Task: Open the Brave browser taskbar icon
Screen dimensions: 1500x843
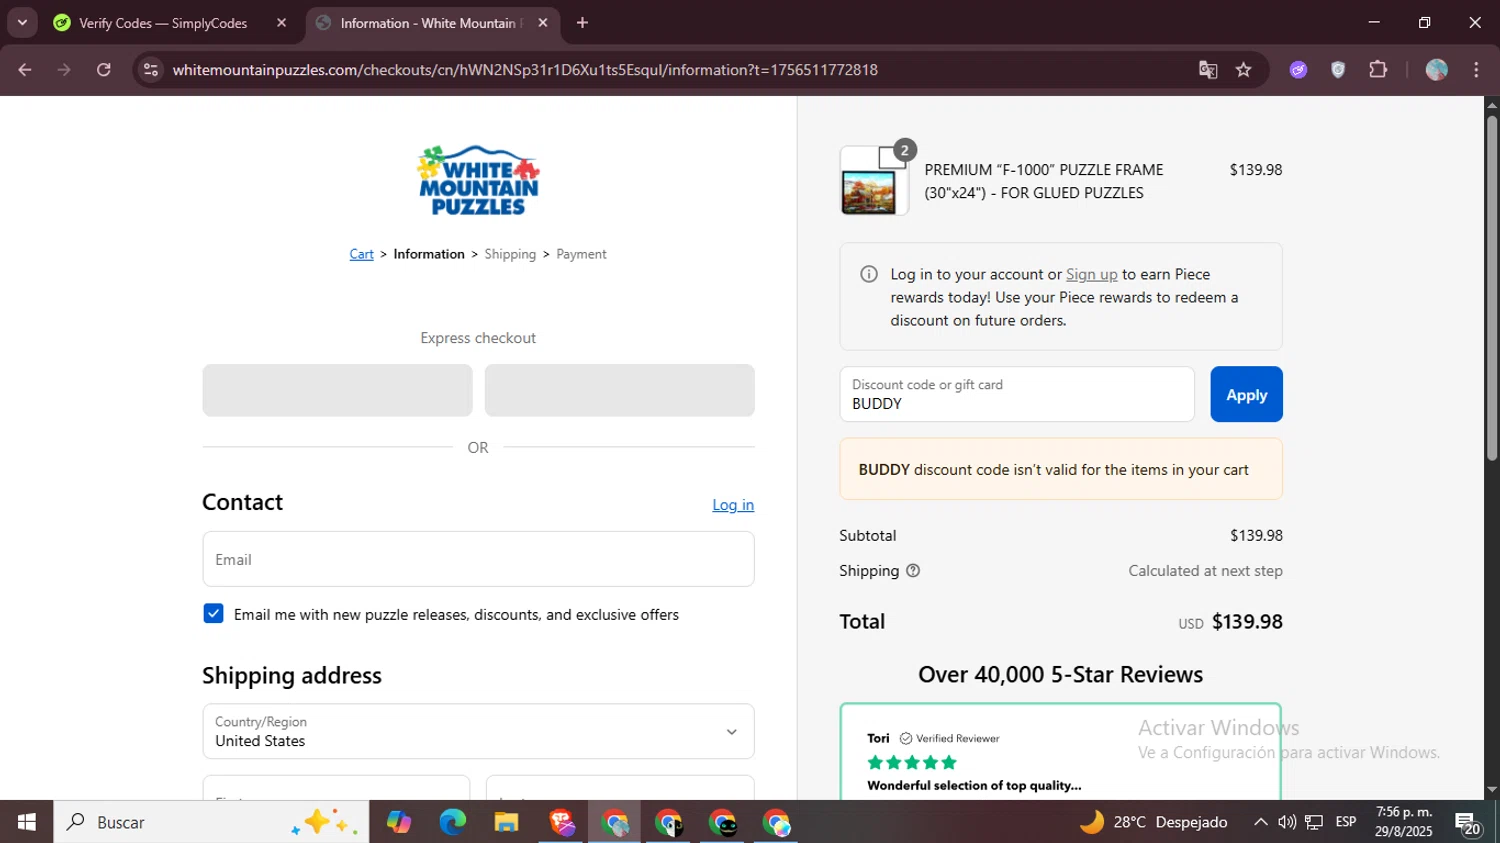Action: (561, 822)
